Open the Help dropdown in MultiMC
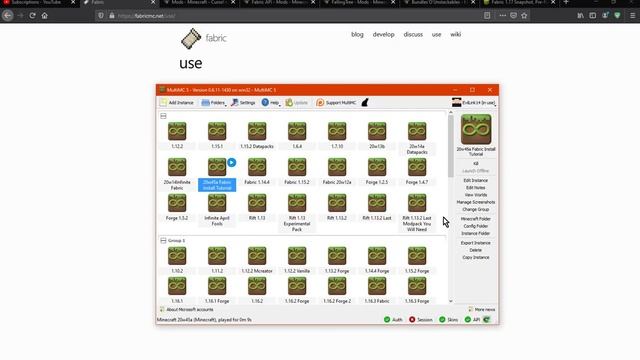The image size is (640, 360). [270, 102]
